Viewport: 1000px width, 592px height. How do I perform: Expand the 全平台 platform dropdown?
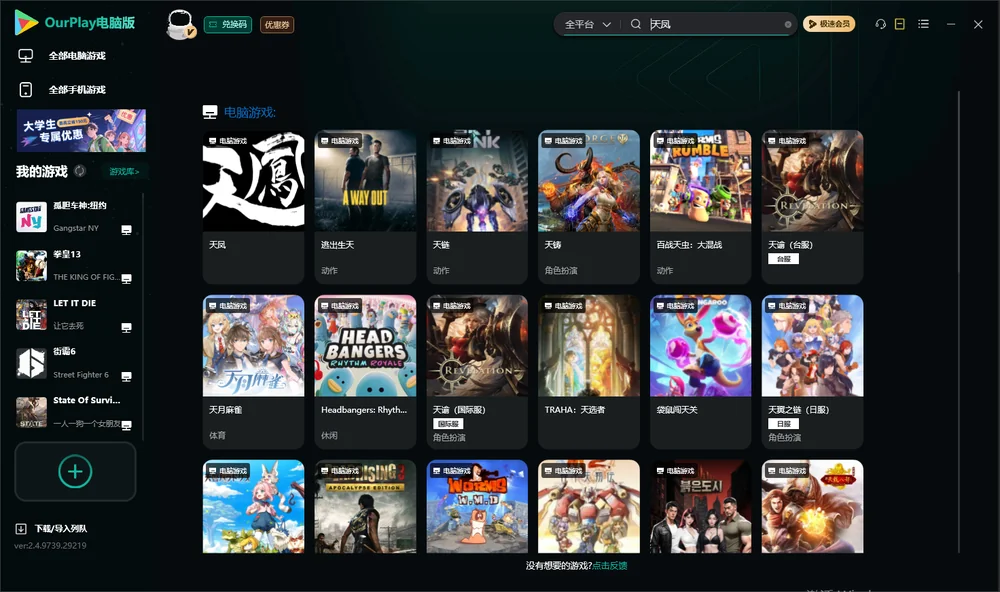coord(588,24)
